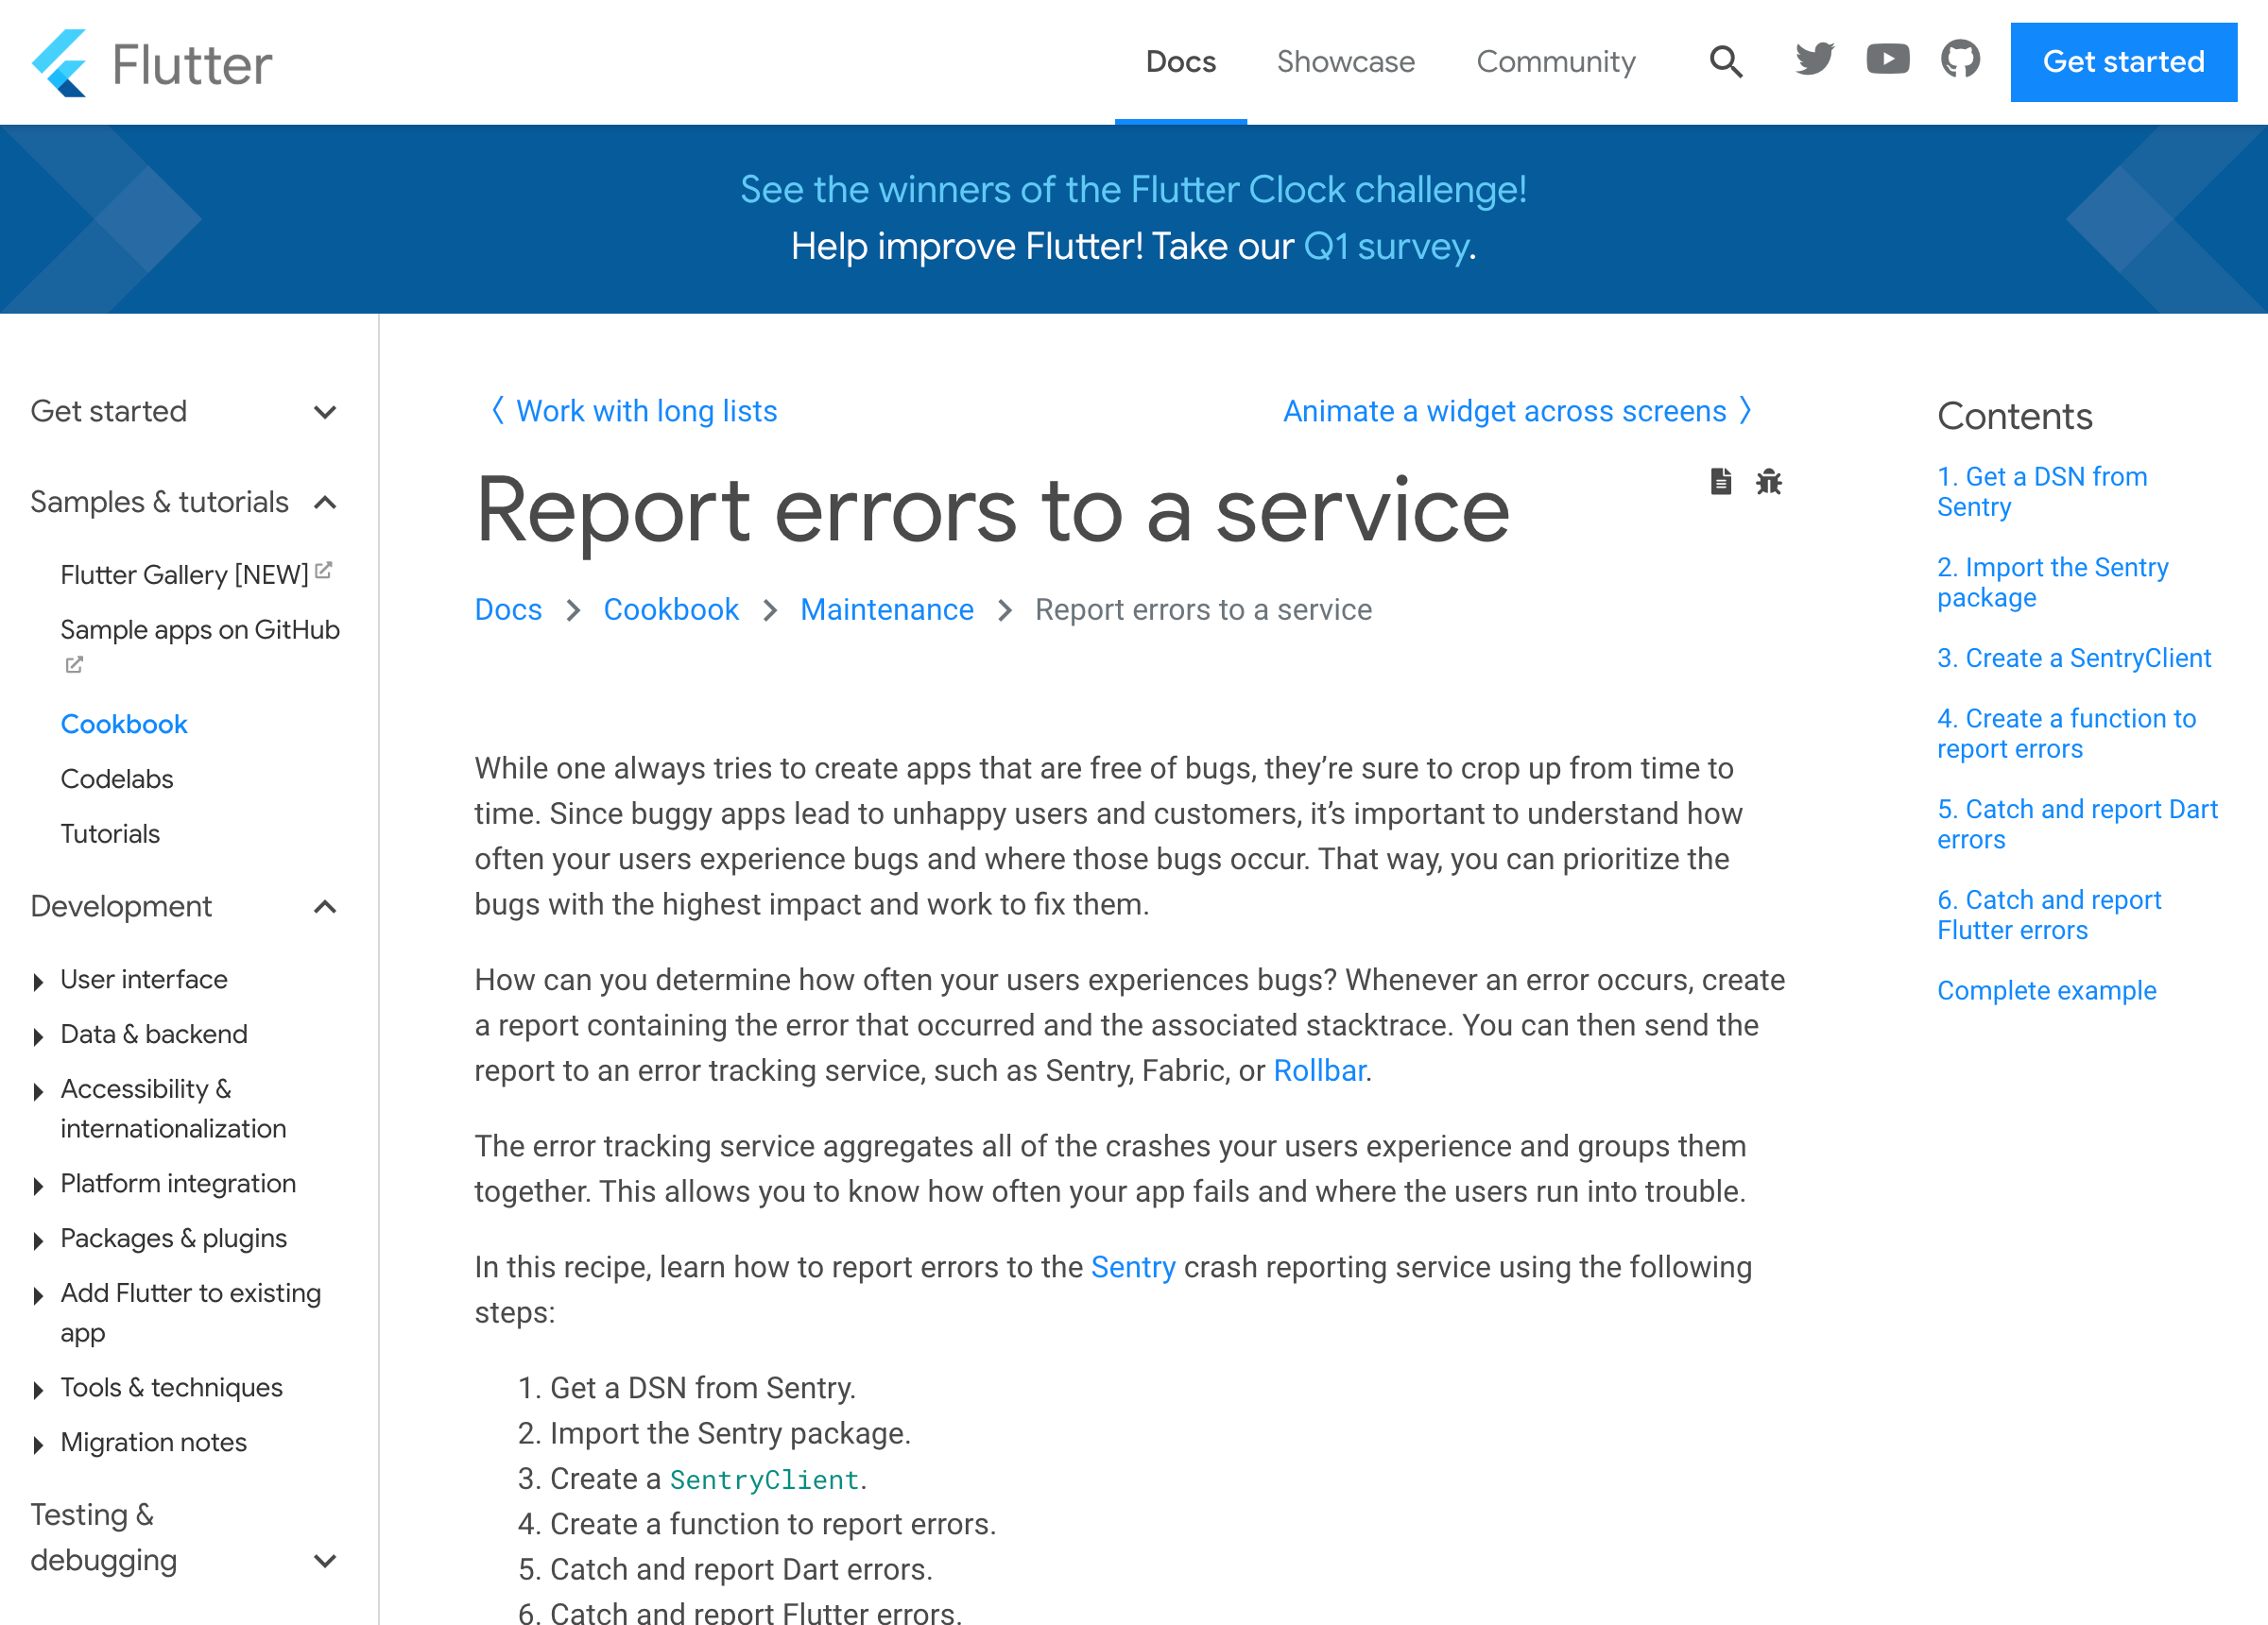
Task: Expand the User interface tree item
Action: pyautogui.click(x=38, y=981)
